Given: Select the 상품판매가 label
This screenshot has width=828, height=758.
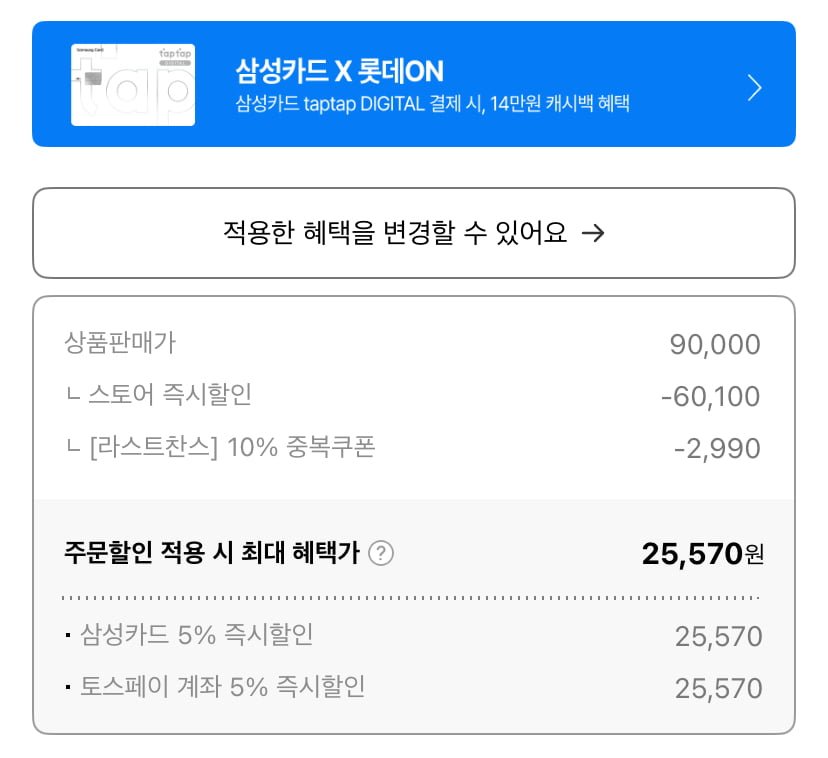Looking at the screenshot, I should point(119,343).
